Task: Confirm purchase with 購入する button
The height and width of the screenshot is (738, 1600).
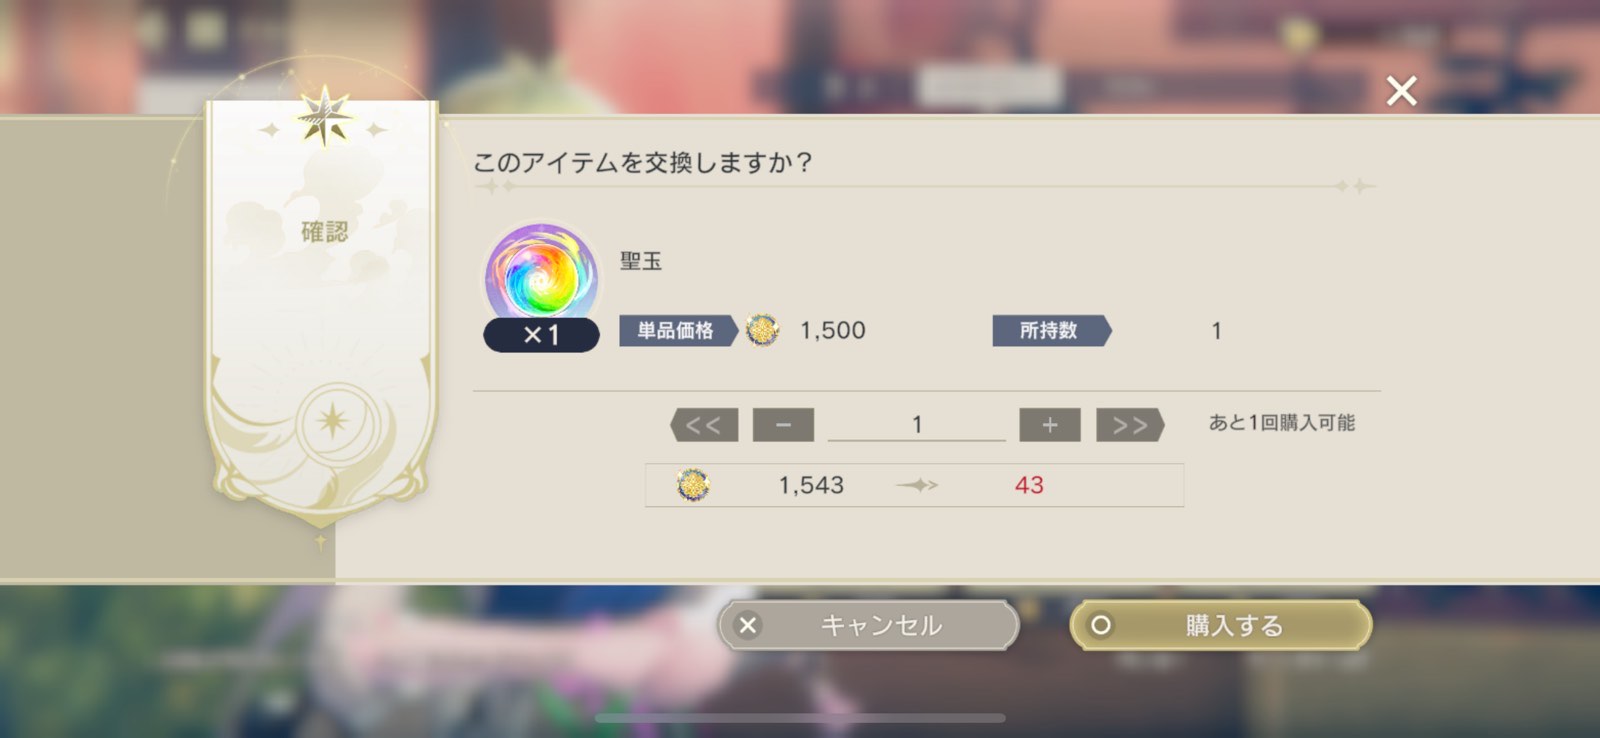Action: tap(1220, 625)
